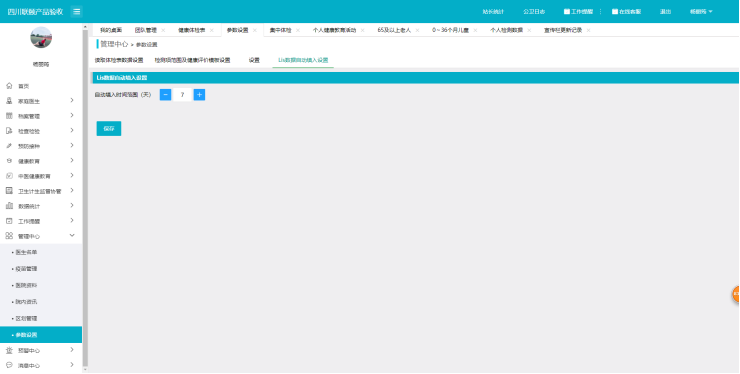740x374 pixels.
Task: Expand the 预警中心 menu chevron
Action: (72, 350)
